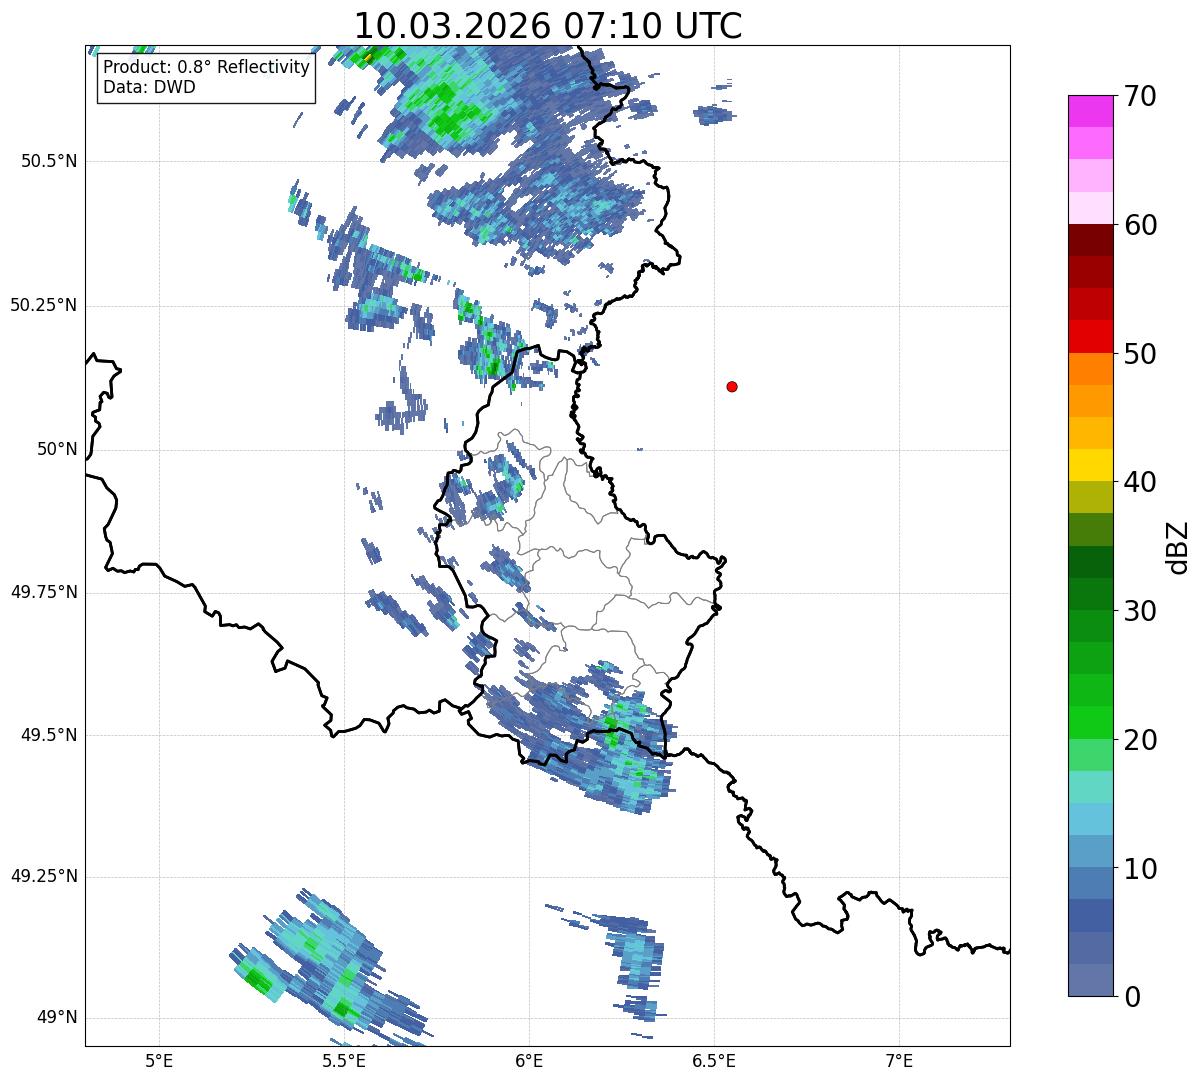Click the red location marker dot
Image resolution: width=1202 pixels, height=1081 pixels.
click(732, 386)
